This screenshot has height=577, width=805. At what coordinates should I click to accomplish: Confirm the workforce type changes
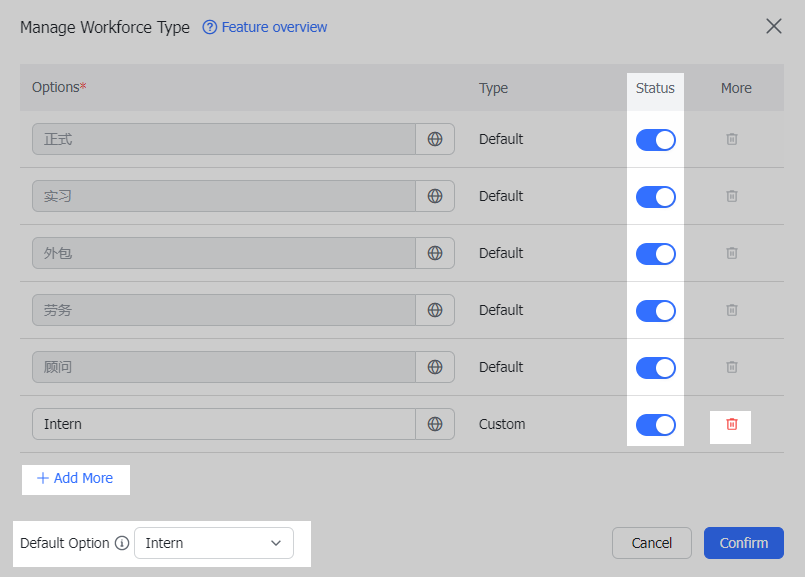tap(743, 543)
